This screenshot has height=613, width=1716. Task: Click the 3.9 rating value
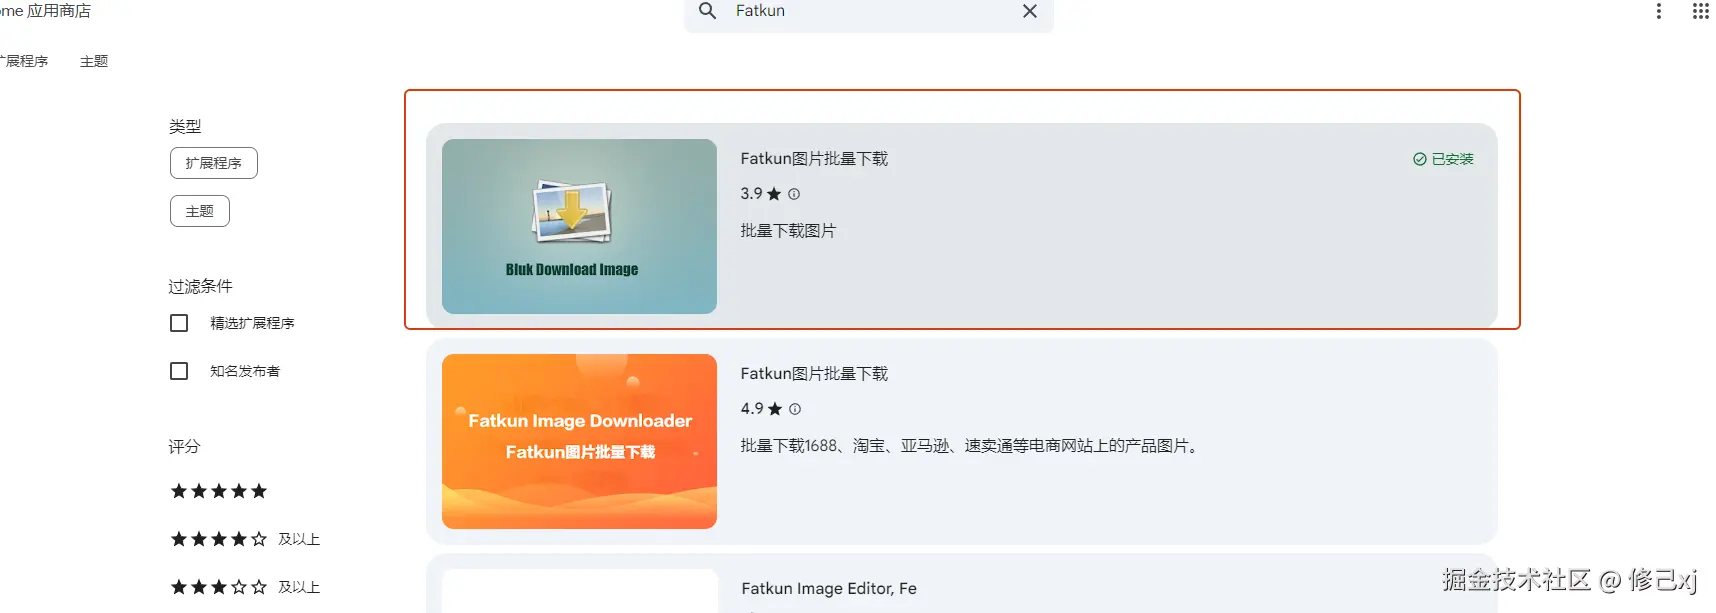[751, 194]
